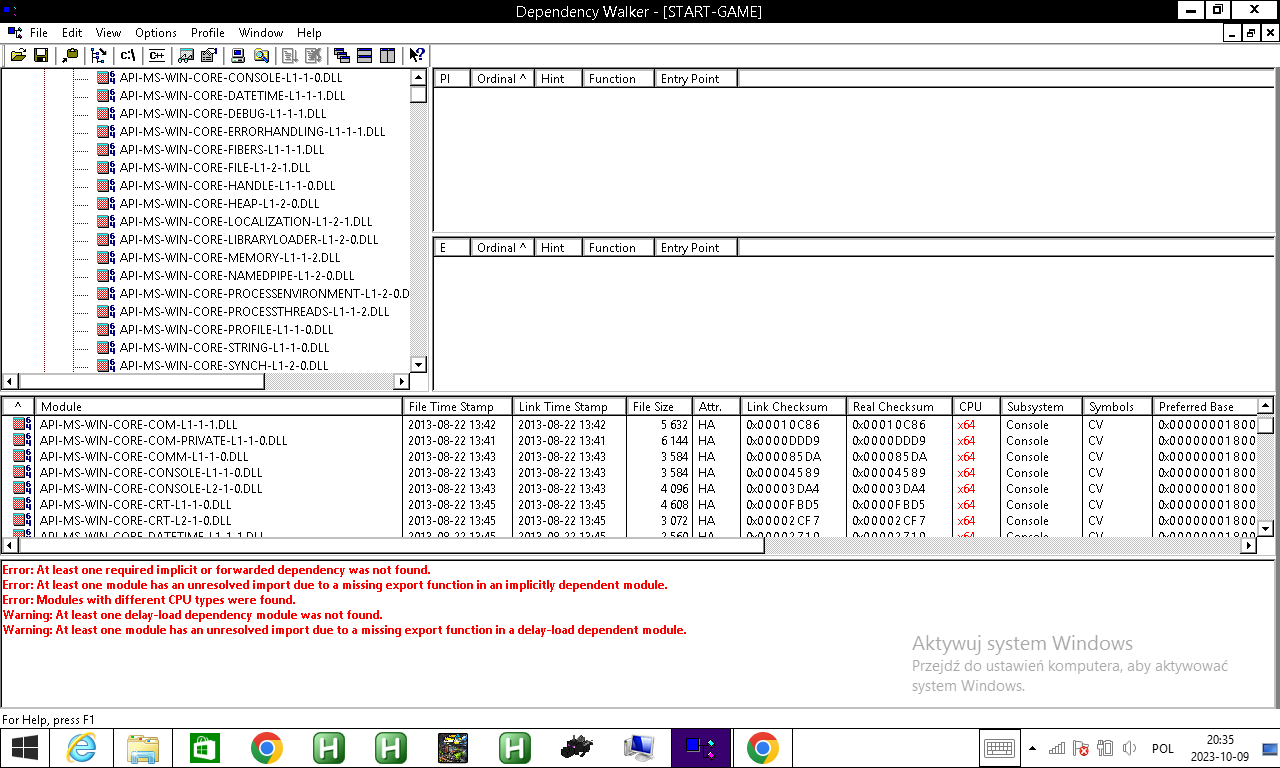This screenshot has height=768, width=1280.
Task: Click the Tile Horizontally toolbar icon
Action: pyautogui.click(x=365, y=56)
